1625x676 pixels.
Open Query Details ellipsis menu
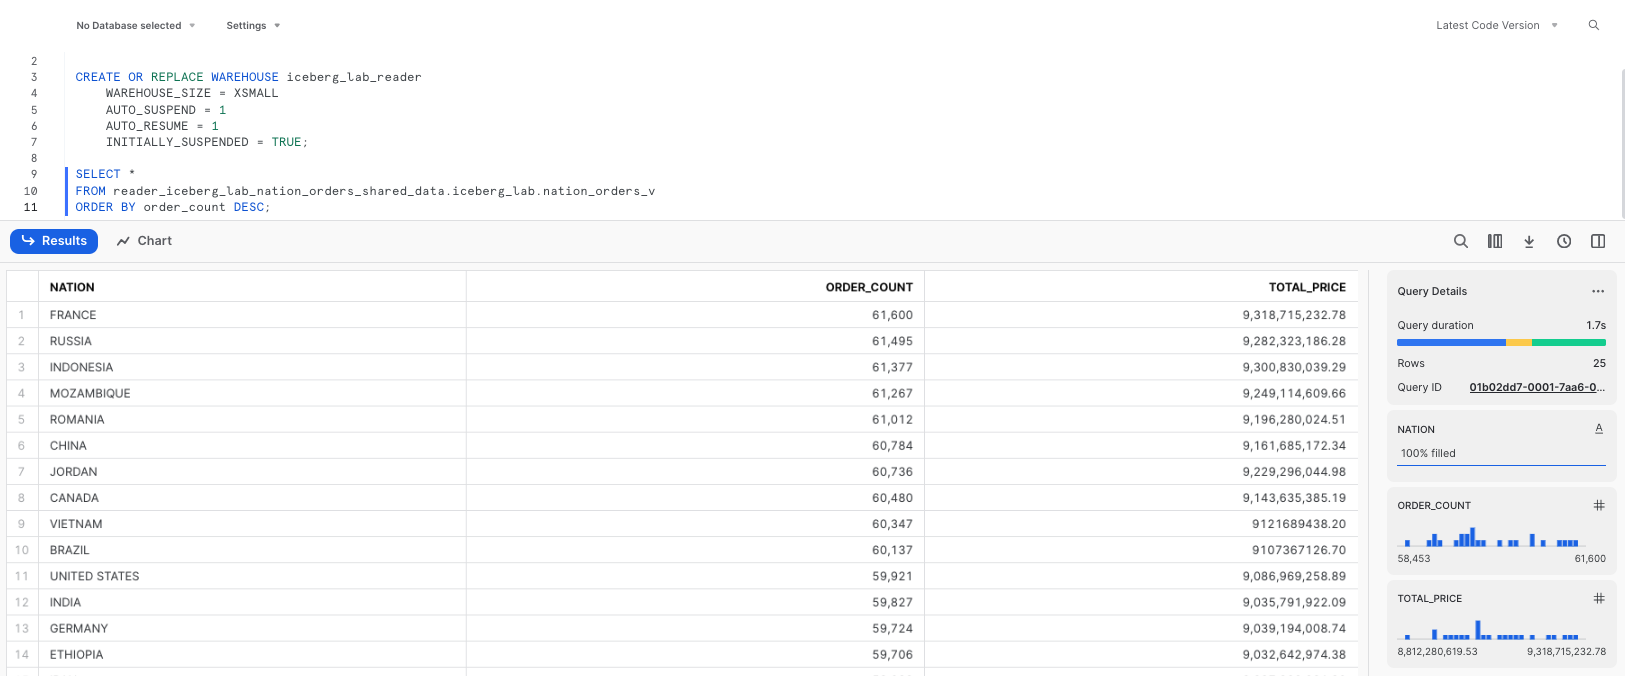tap(1598, 291)
